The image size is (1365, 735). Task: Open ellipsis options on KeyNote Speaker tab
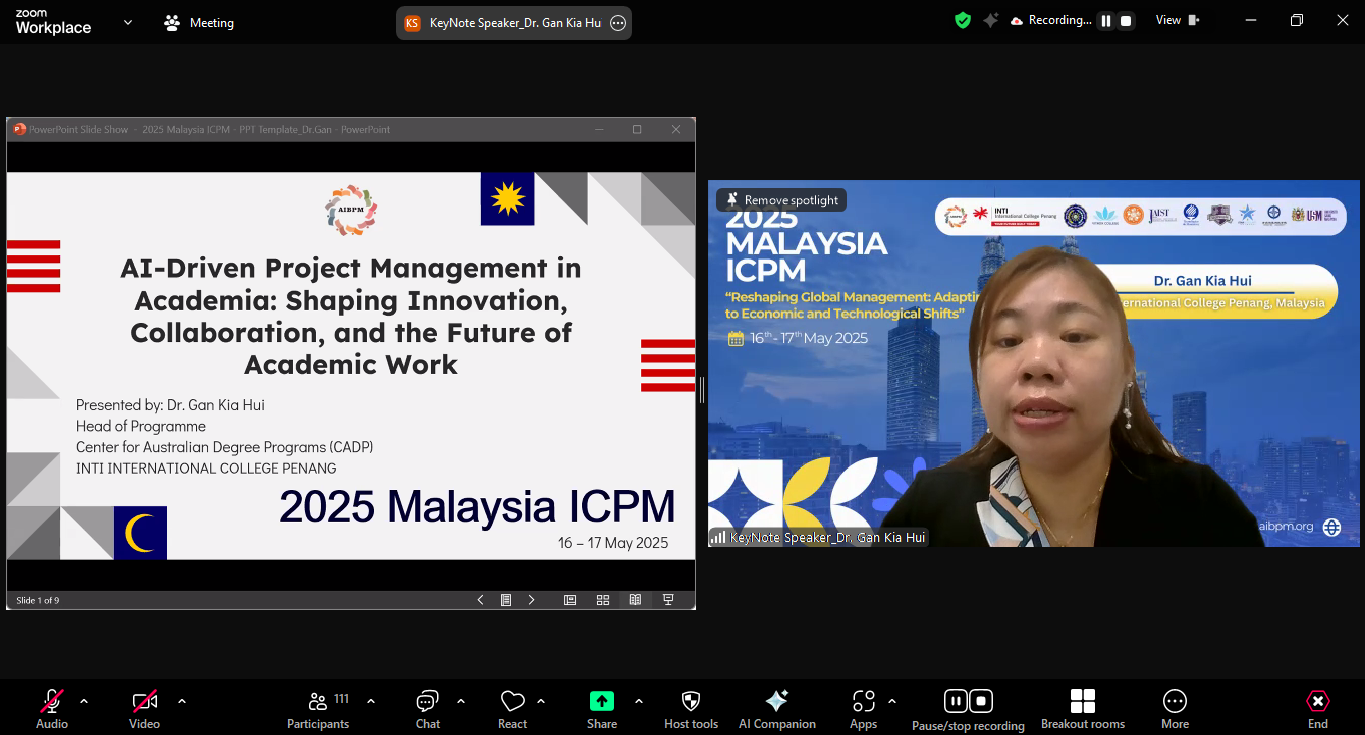618,22
